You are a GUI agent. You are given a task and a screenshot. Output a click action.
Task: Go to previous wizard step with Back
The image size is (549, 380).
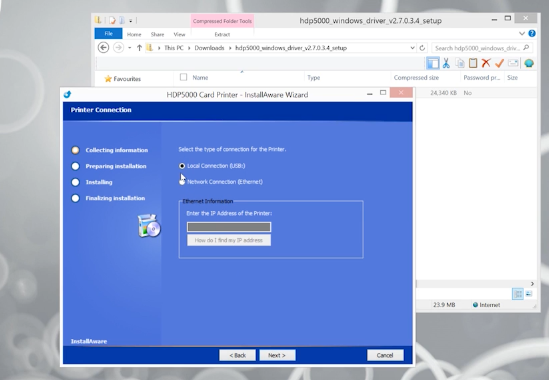[x=237, y=355]
